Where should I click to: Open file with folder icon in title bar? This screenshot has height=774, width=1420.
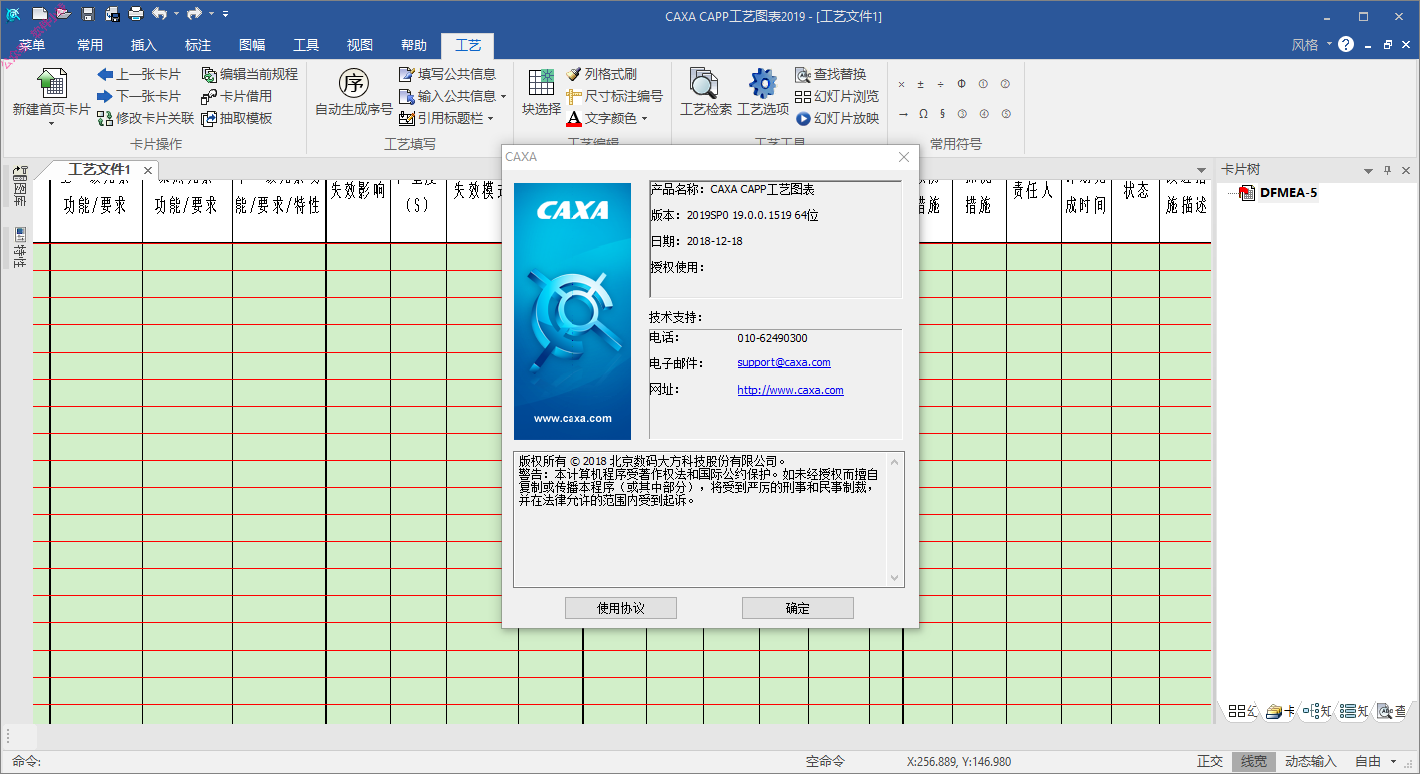coord(63,14)
